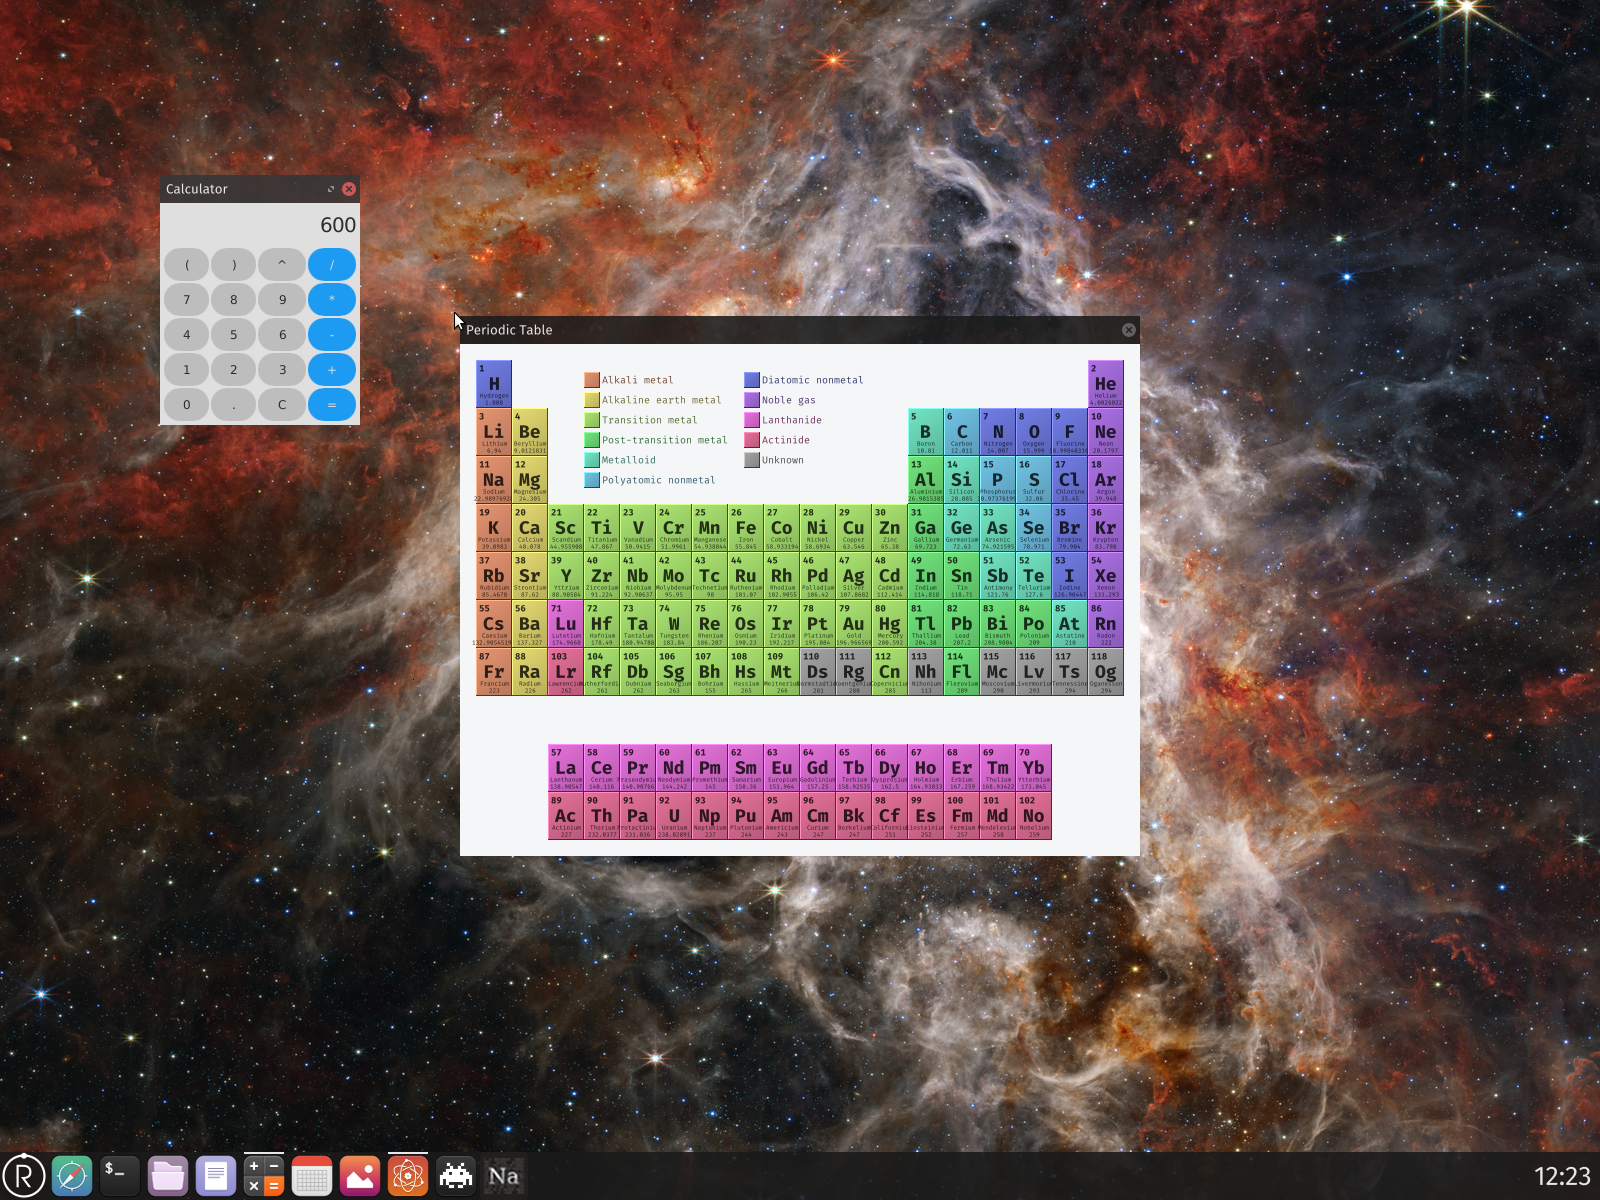Image resolution: width=1600 pixels, height=1200 pixels.
Task: Select the Tungsten (W) element cell
Action: point(674,624)
